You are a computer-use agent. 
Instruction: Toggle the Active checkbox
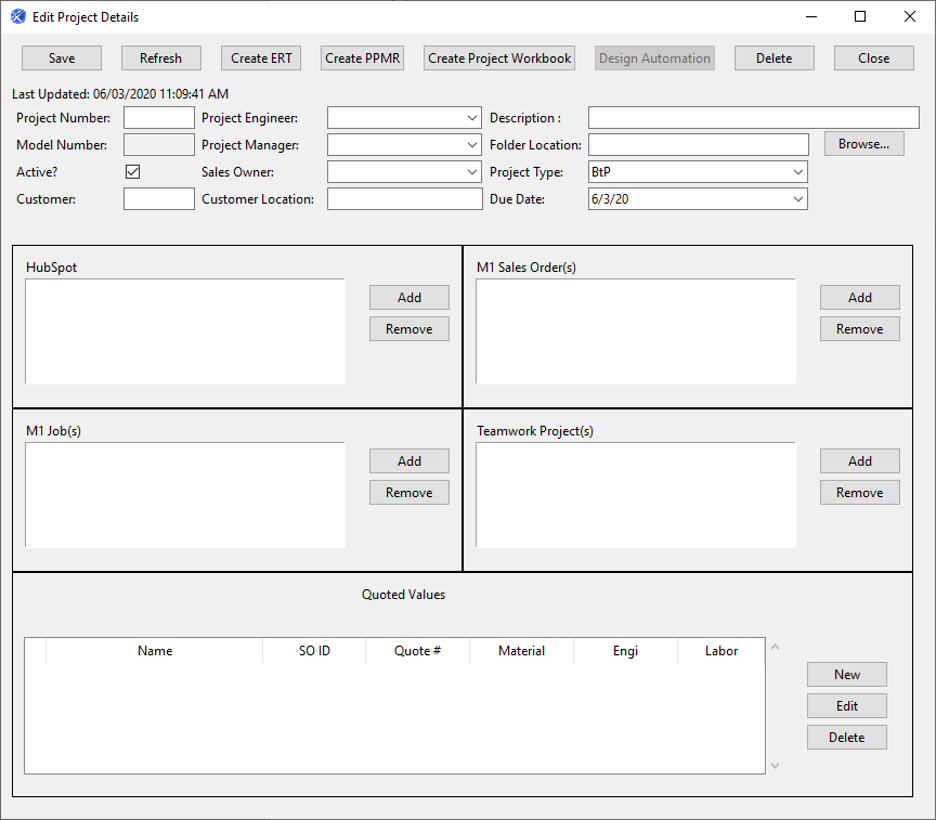(130, 171)
